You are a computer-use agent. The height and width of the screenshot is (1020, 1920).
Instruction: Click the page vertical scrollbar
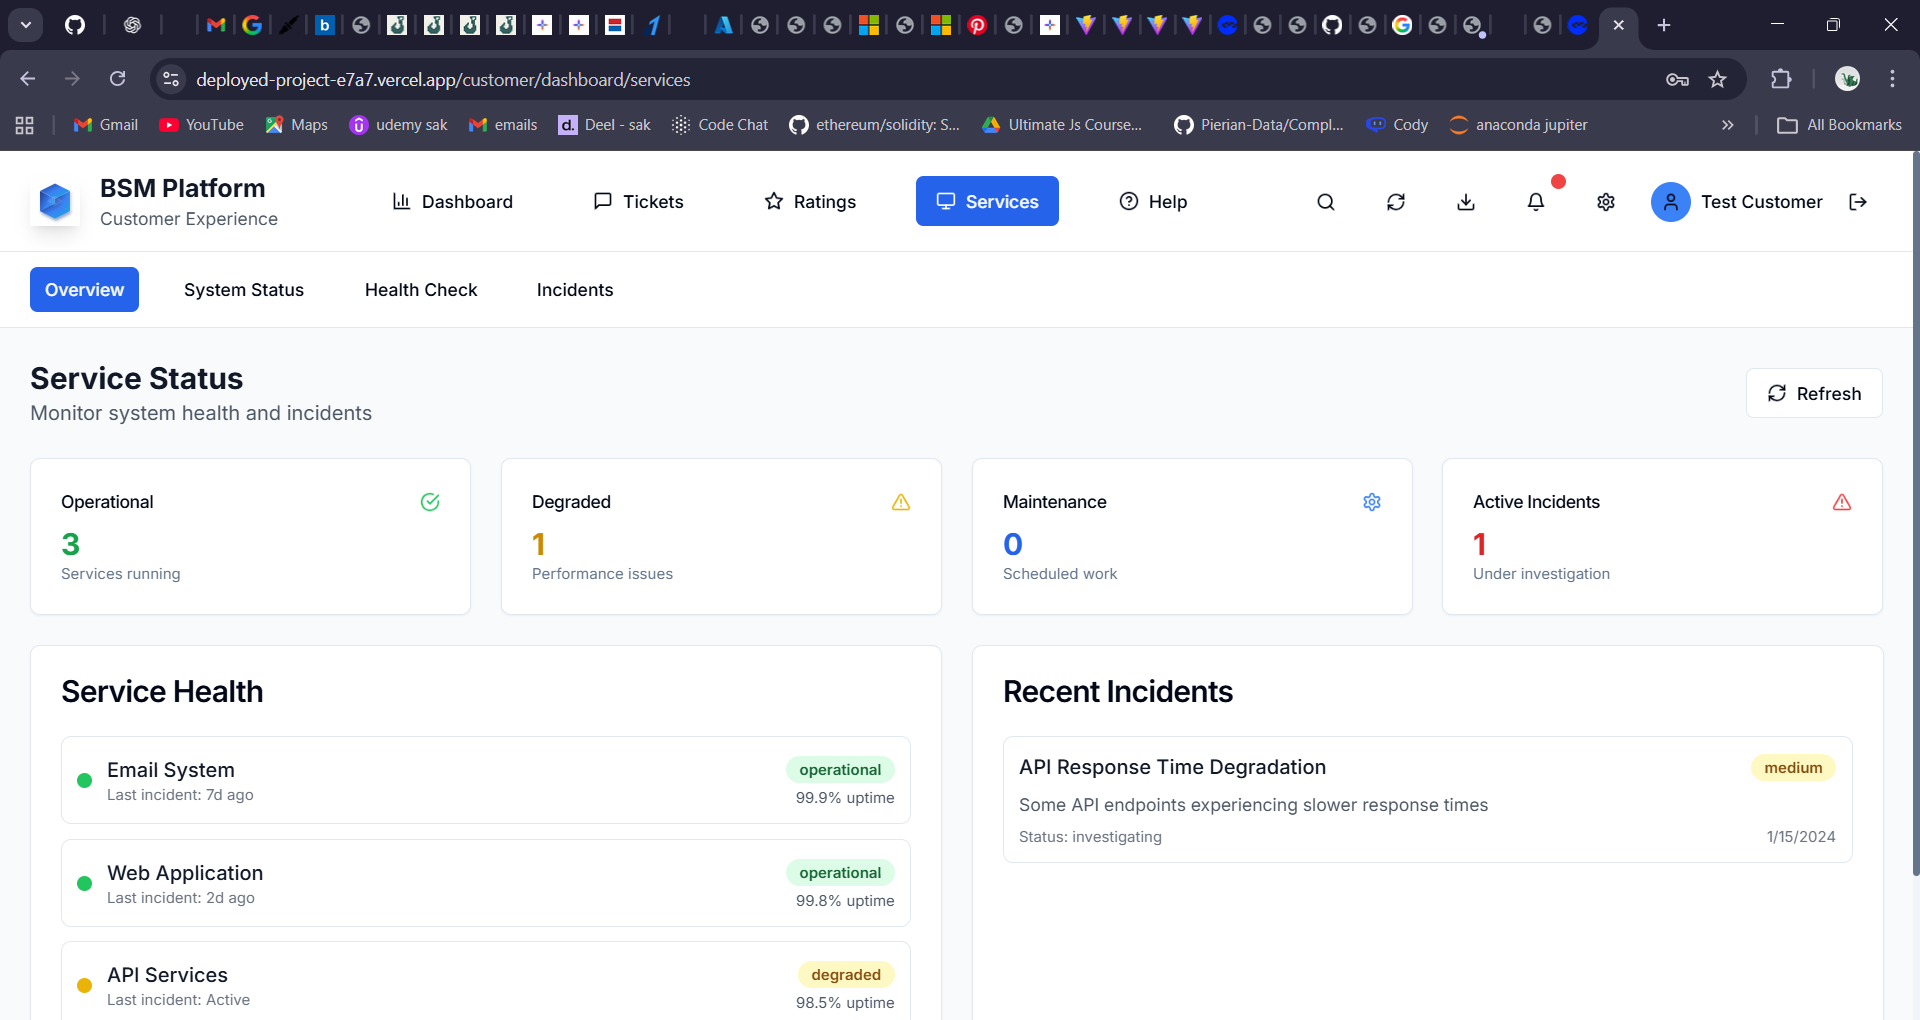pos(1914,512)
